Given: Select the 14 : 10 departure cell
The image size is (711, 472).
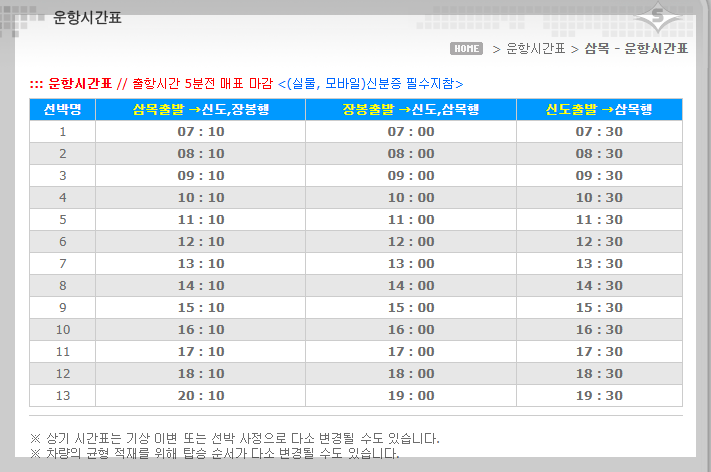Looking at the screenshot, I should coord(201,286).
